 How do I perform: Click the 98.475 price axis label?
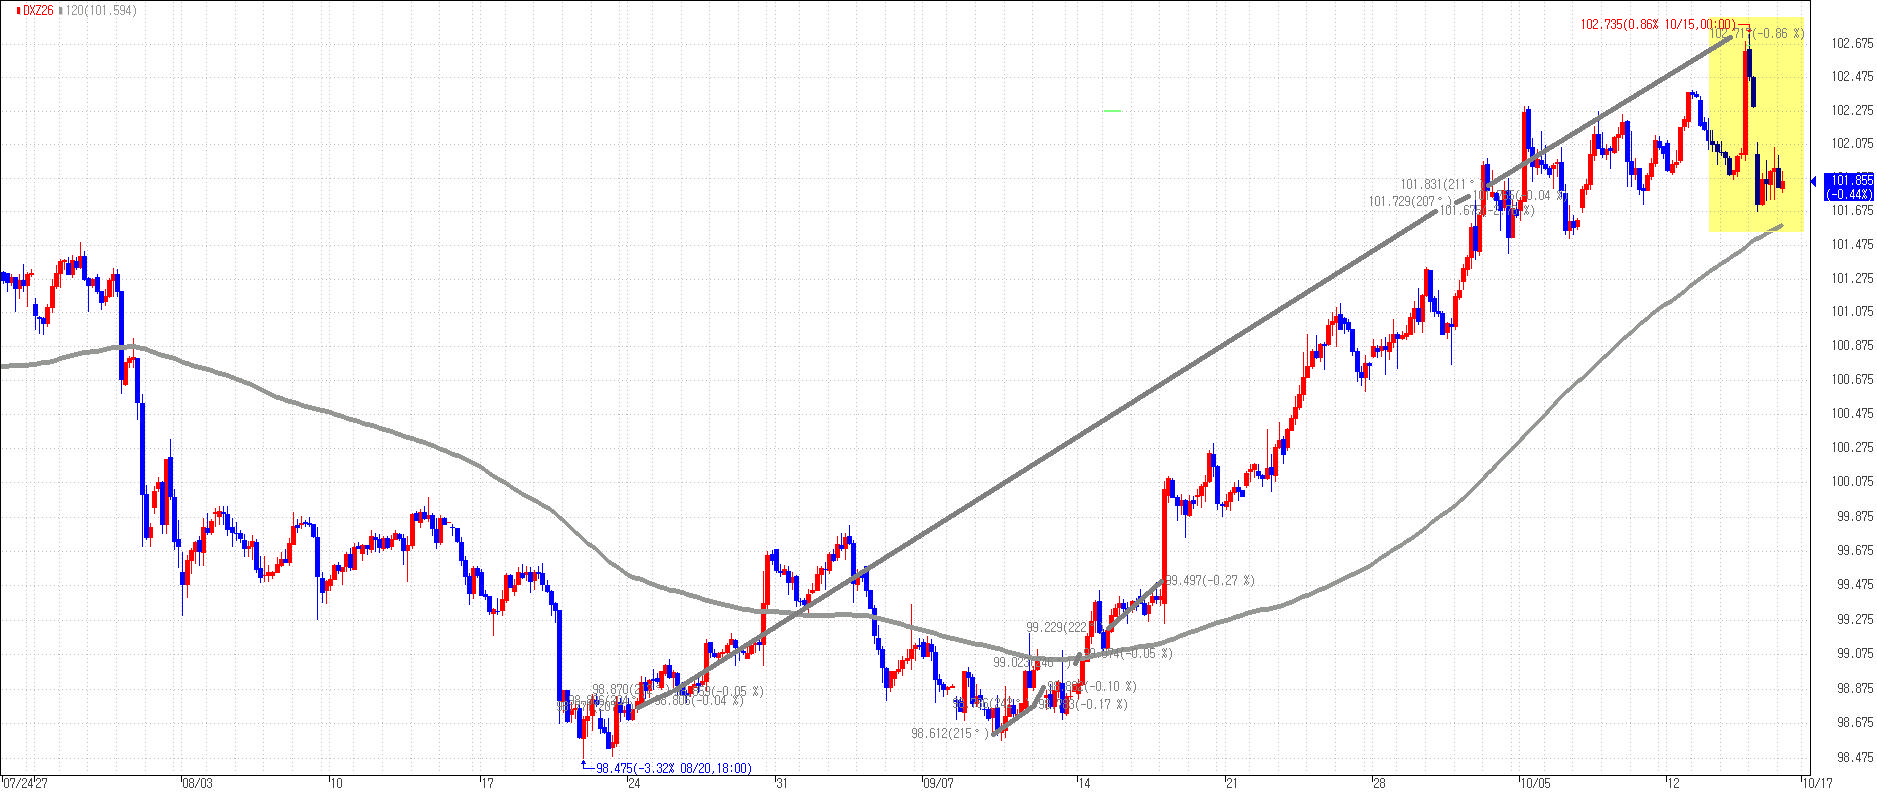[1851, 757]
